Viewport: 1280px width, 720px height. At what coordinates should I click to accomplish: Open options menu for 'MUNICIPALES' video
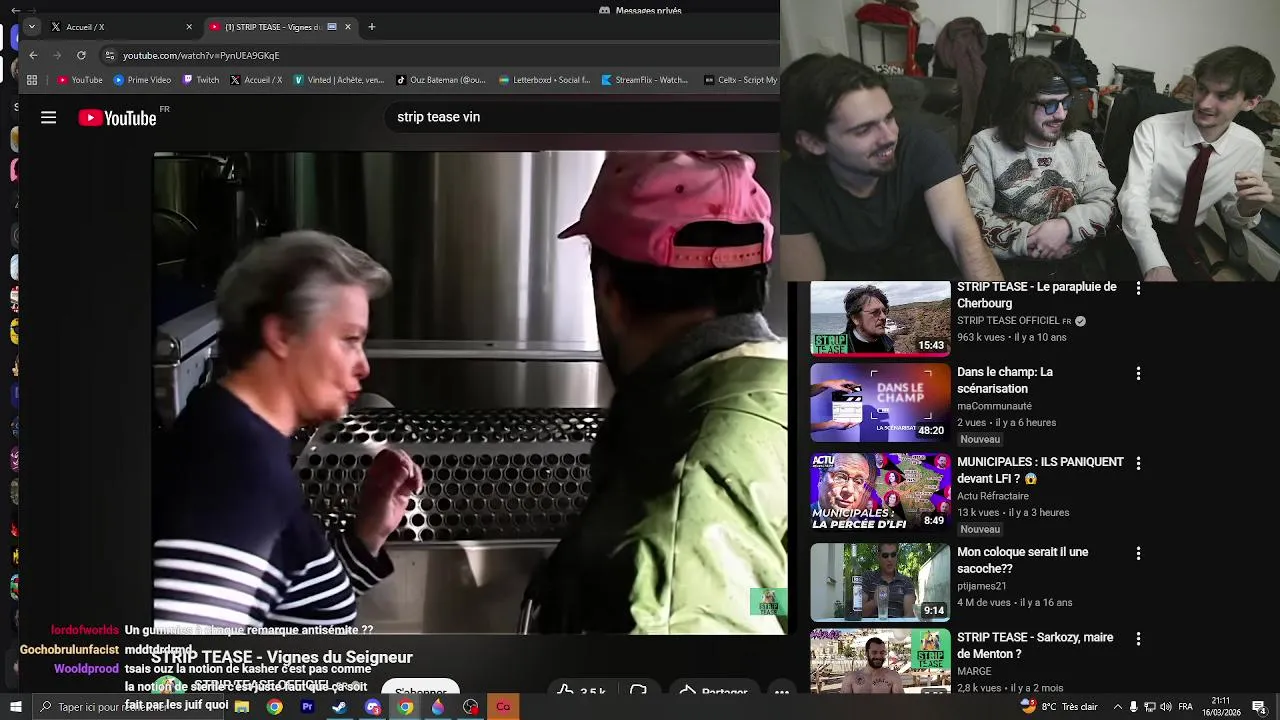pyautogui.click(x=1138, y=463)
